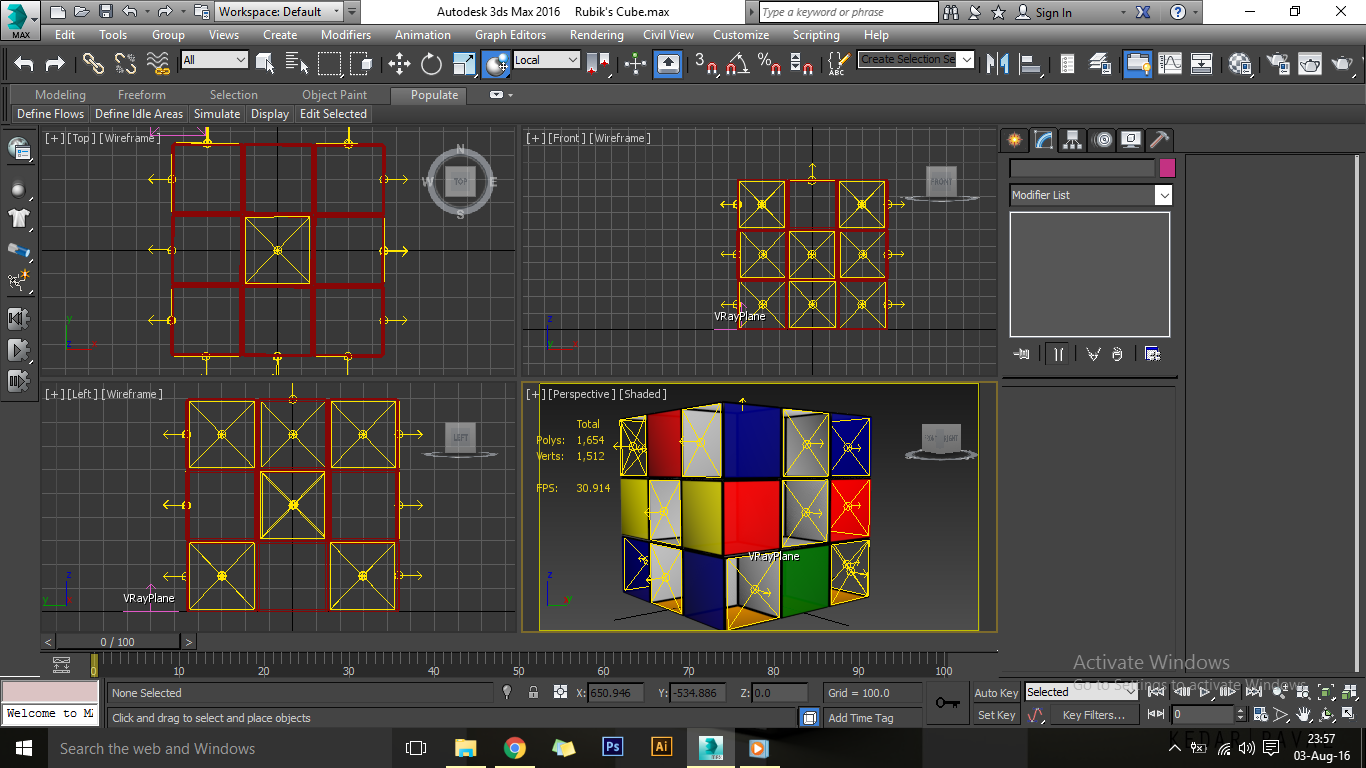Screen dimensions: 1366x768
Task: Toggle the Angle Snap button
Action: tap(737, 64)
